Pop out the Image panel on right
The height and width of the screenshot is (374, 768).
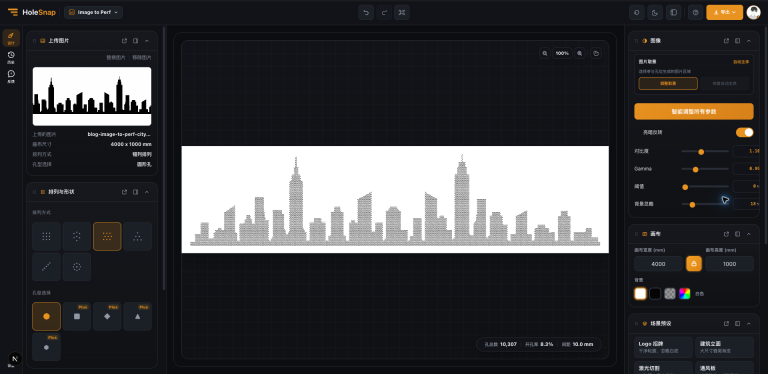pos(726,41)
